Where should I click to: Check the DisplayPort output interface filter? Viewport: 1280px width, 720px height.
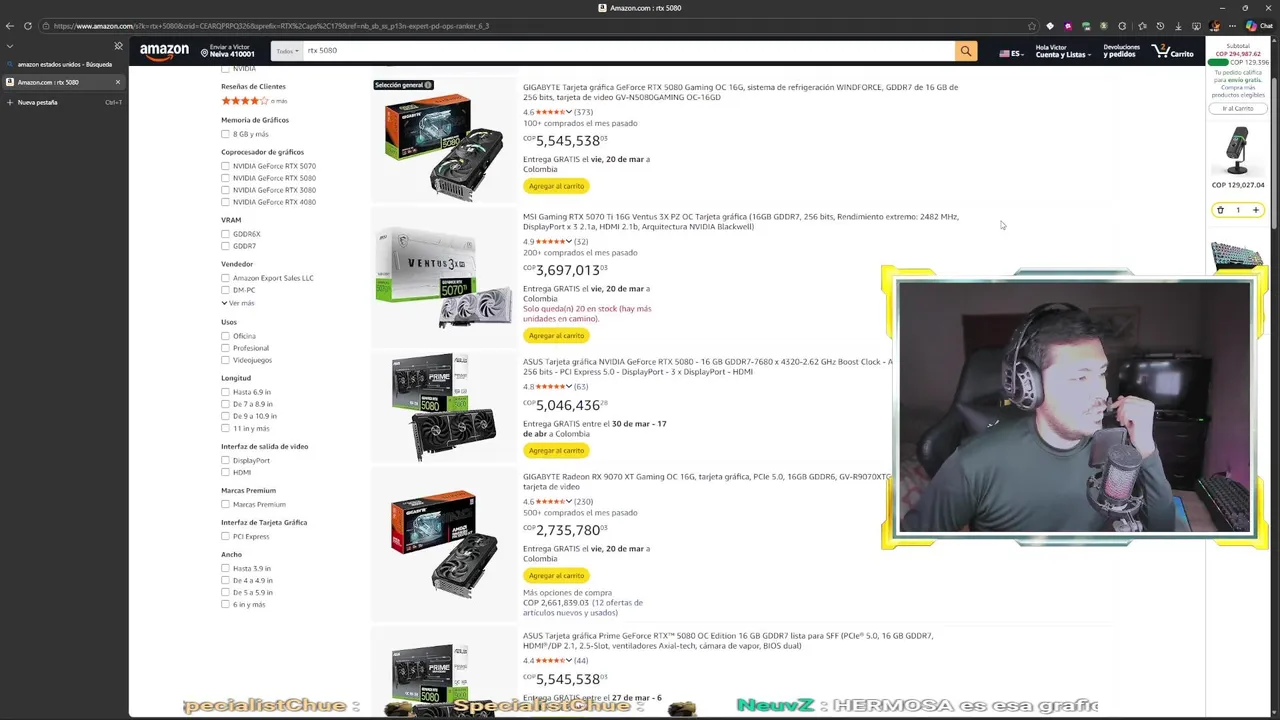[x=225, y=460]
